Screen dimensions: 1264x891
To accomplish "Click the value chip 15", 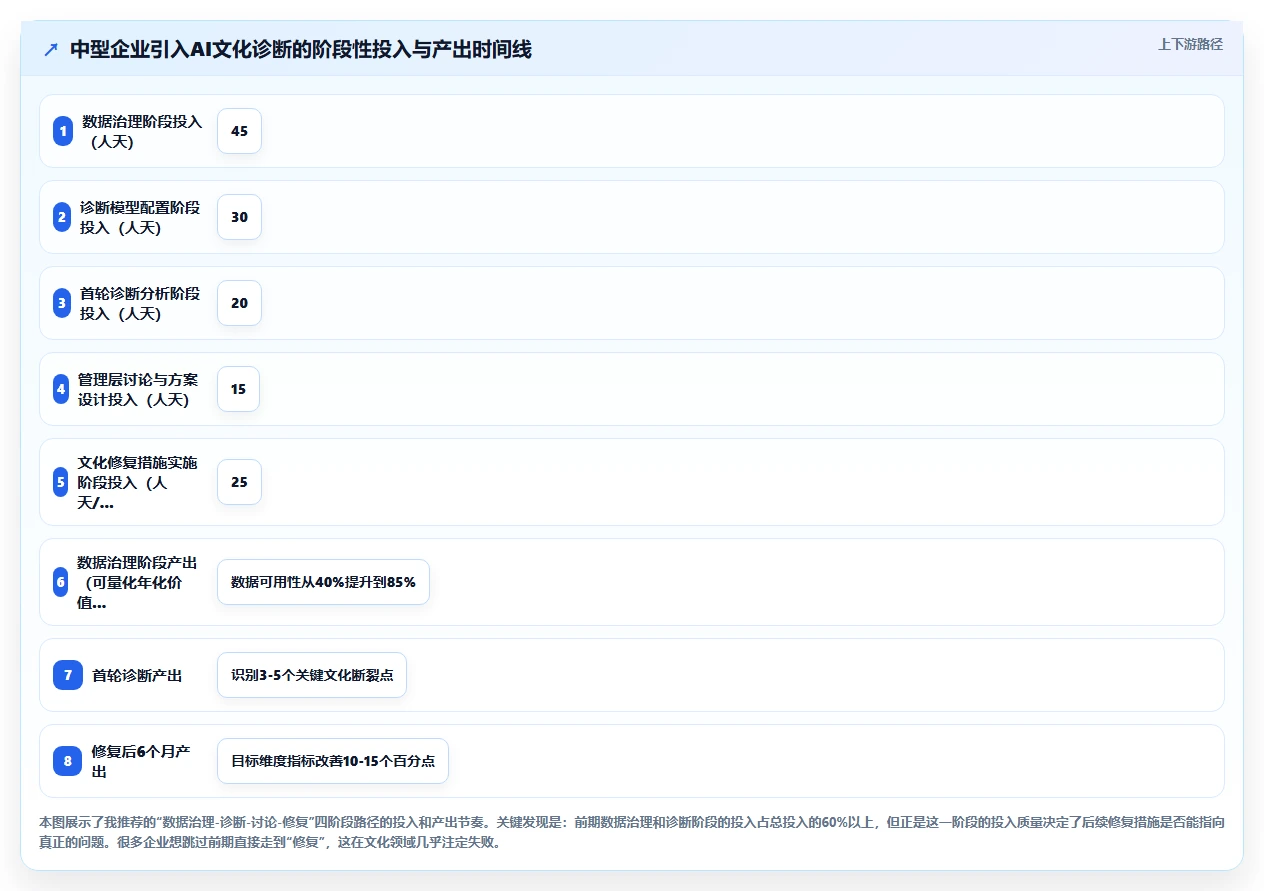I will [238, 389].
